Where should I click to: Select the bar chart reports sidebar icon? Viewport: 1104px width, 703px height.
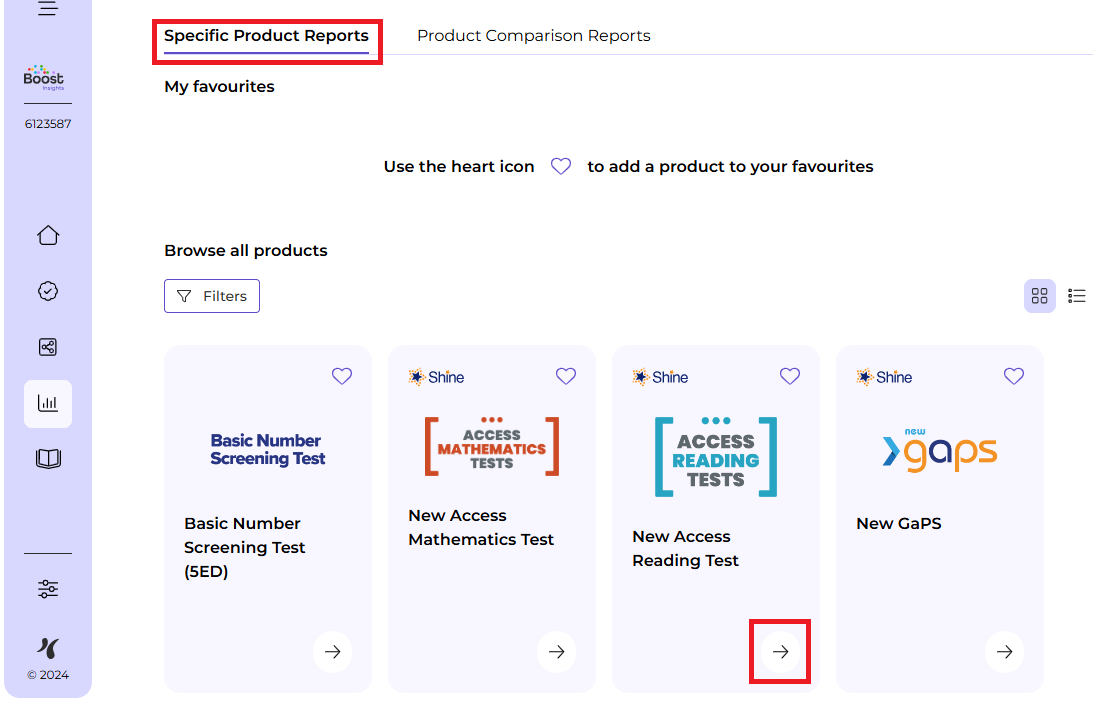48,404
